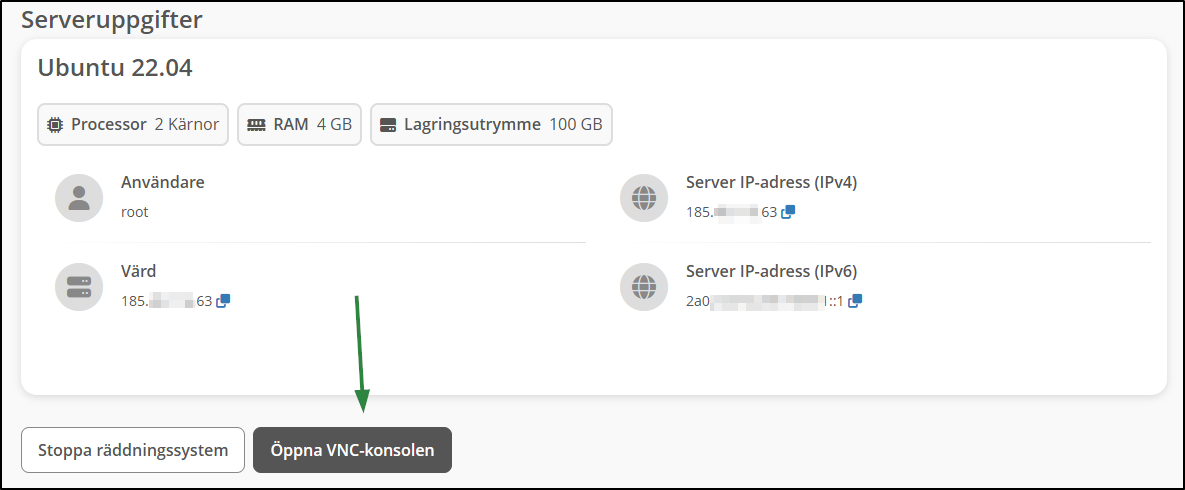Copy the Server IPv6 address
The width and height of the screenshot is (1185, 490).
point(855,300)
